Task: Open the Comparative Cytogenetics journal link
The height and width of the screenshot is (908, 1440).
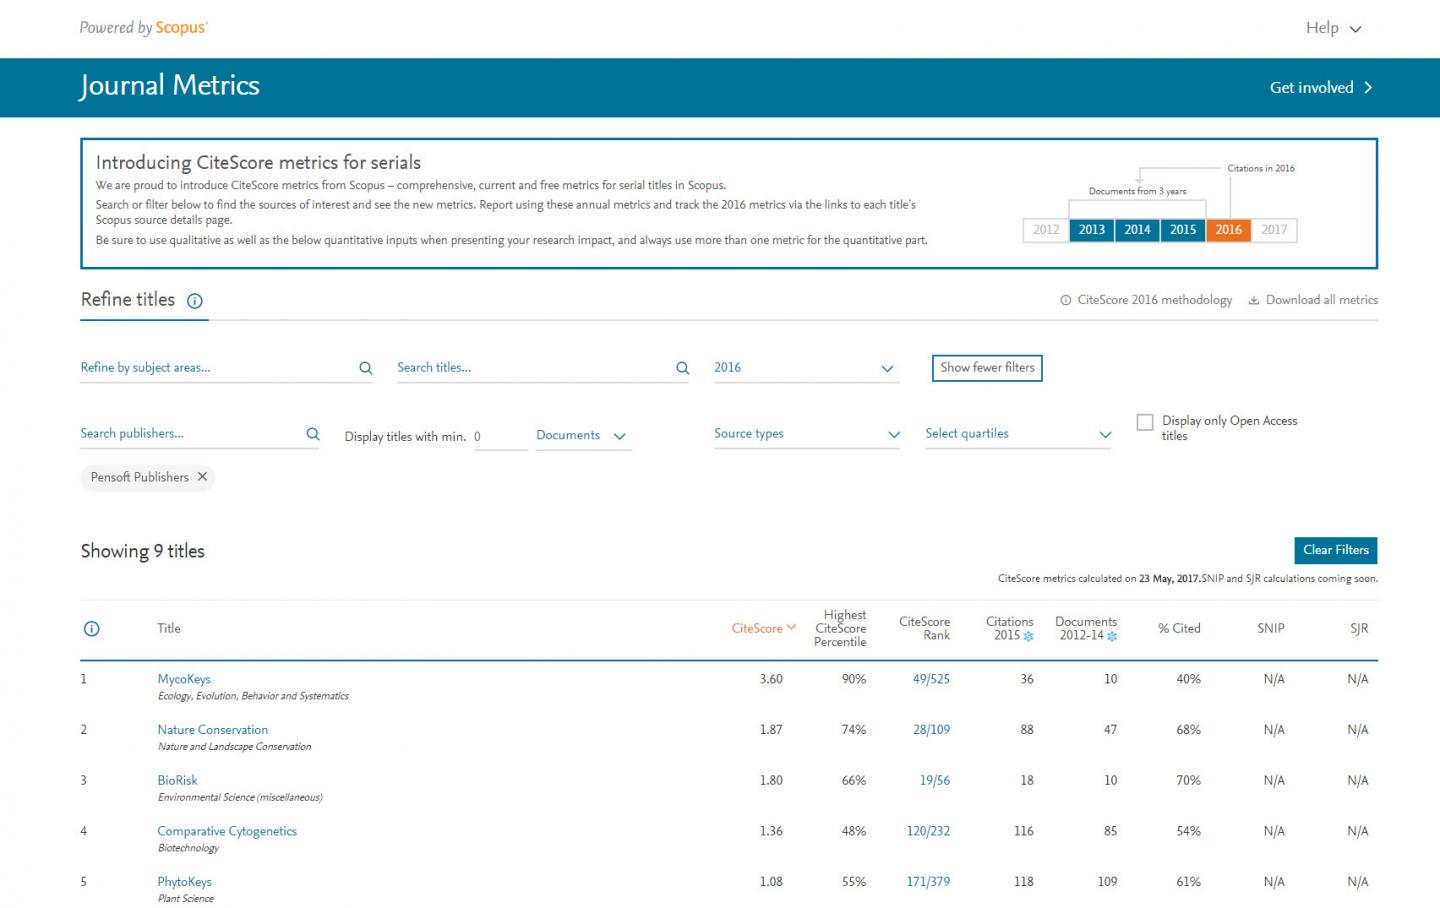Action: [x=227, y=831]
